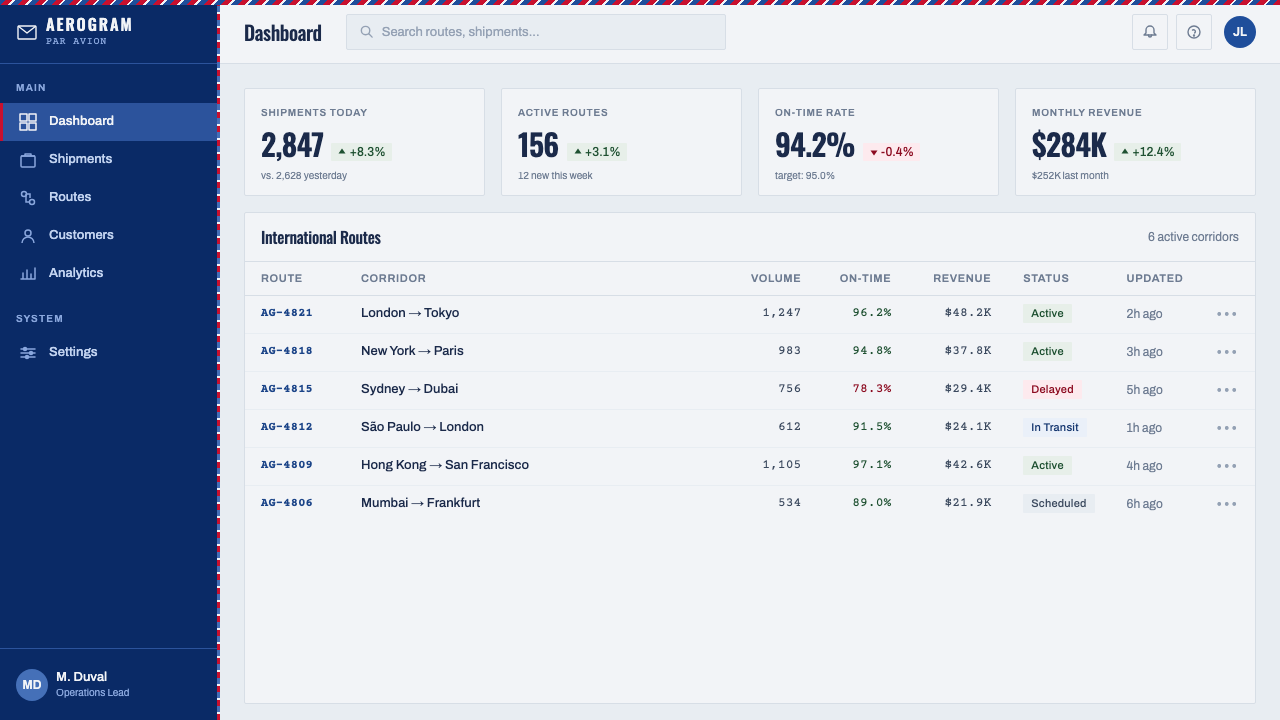This screenshot has width=1280, height=720.
Task: Sort by the On-Time column header
Action: coord(865,279)
